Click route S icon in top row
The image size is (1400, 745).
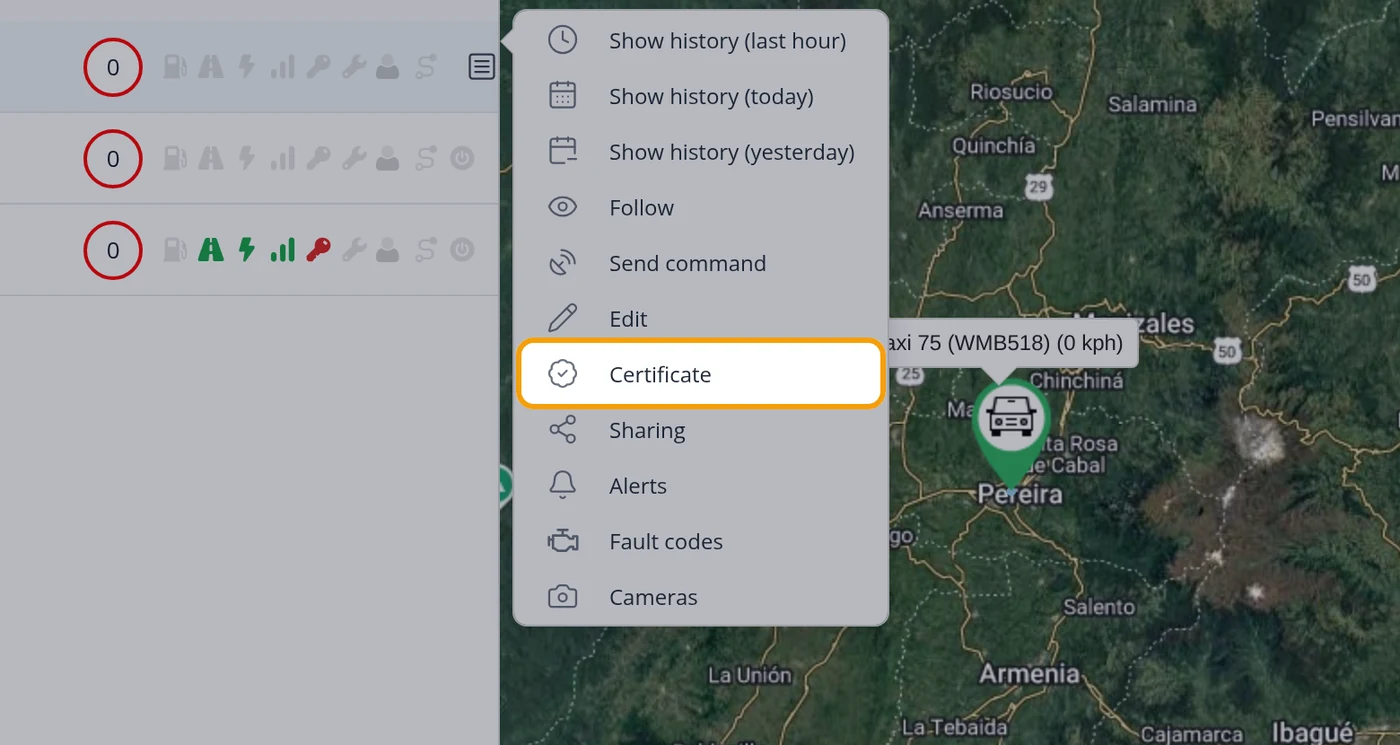(x=426, y=67)
